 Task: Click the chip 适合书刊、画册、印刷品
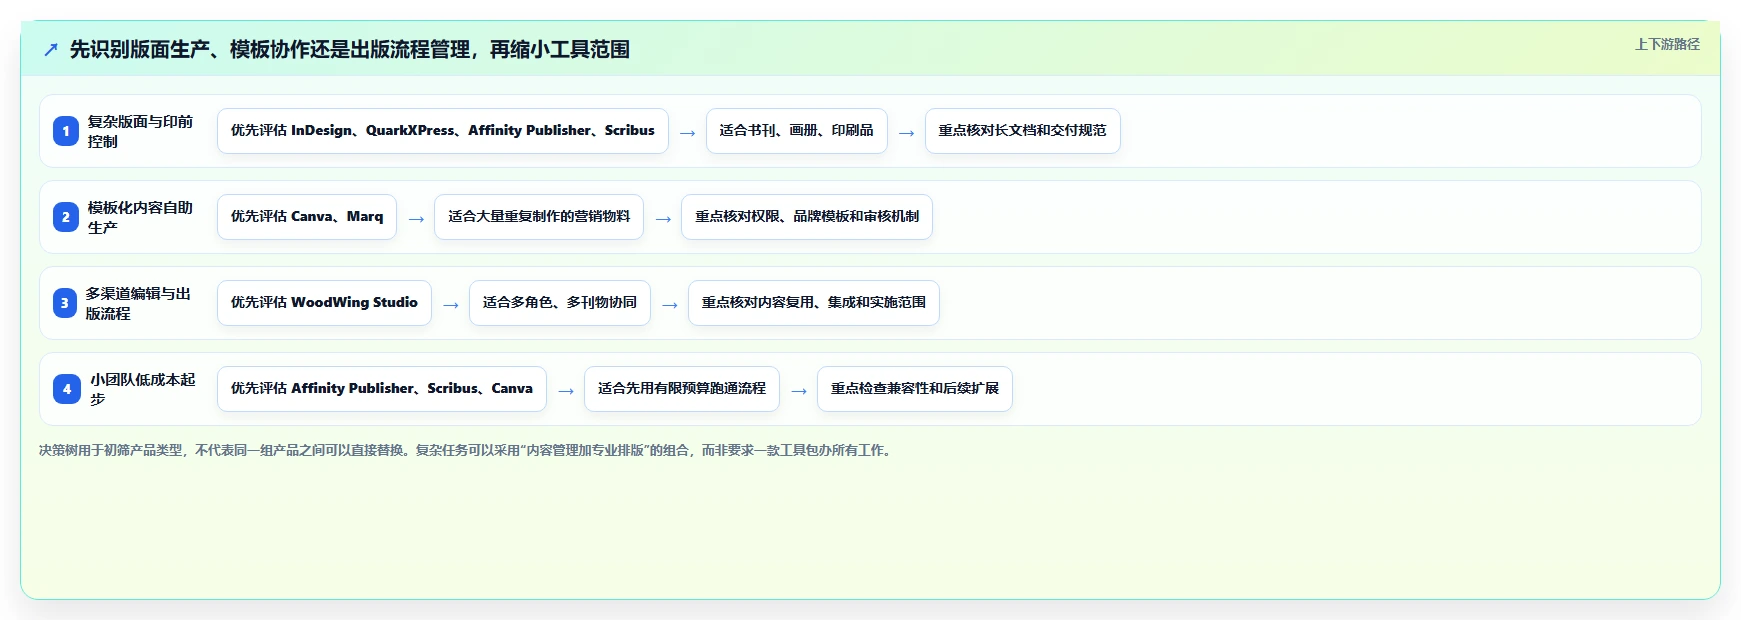click(797, 131)
